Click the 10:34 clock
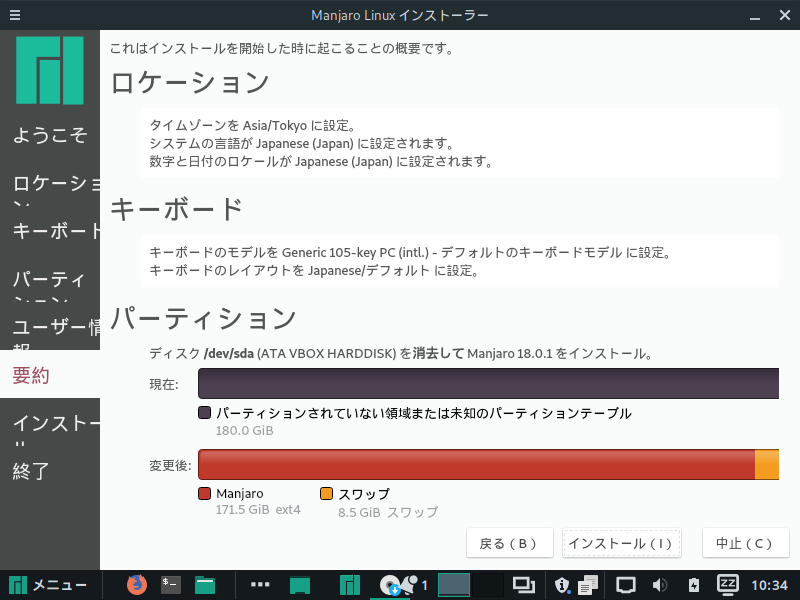The width and height of the screenshot is (800, 600). [x=769, y=585]
